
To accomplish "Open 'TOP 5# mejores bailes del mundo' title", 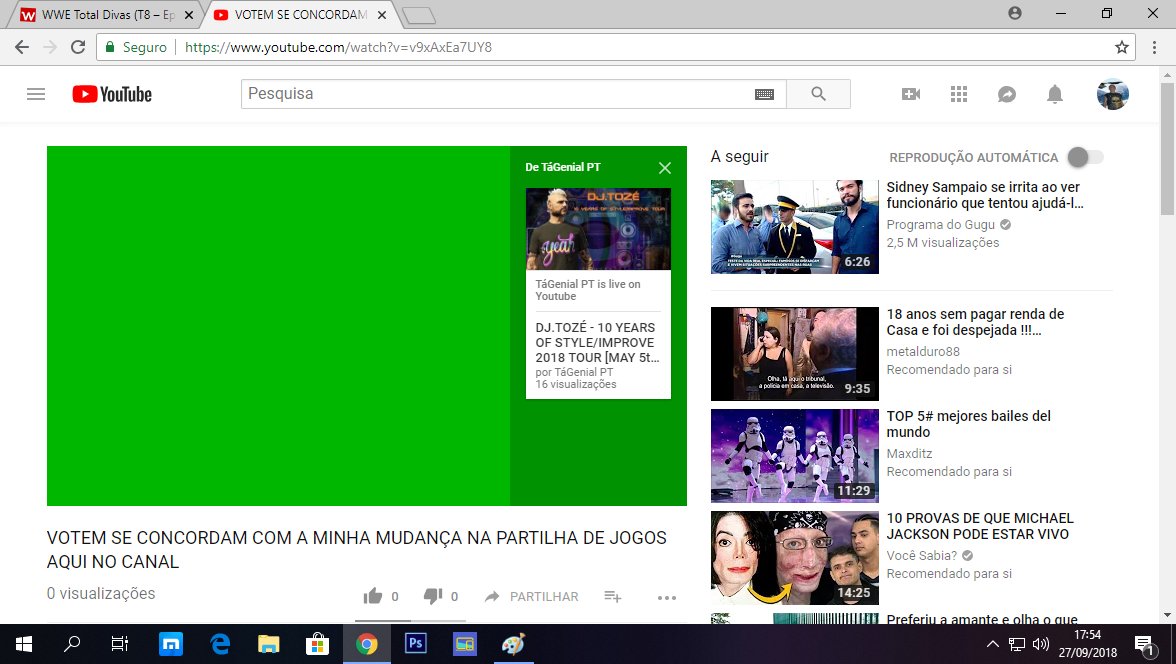I will coord(968,424).
